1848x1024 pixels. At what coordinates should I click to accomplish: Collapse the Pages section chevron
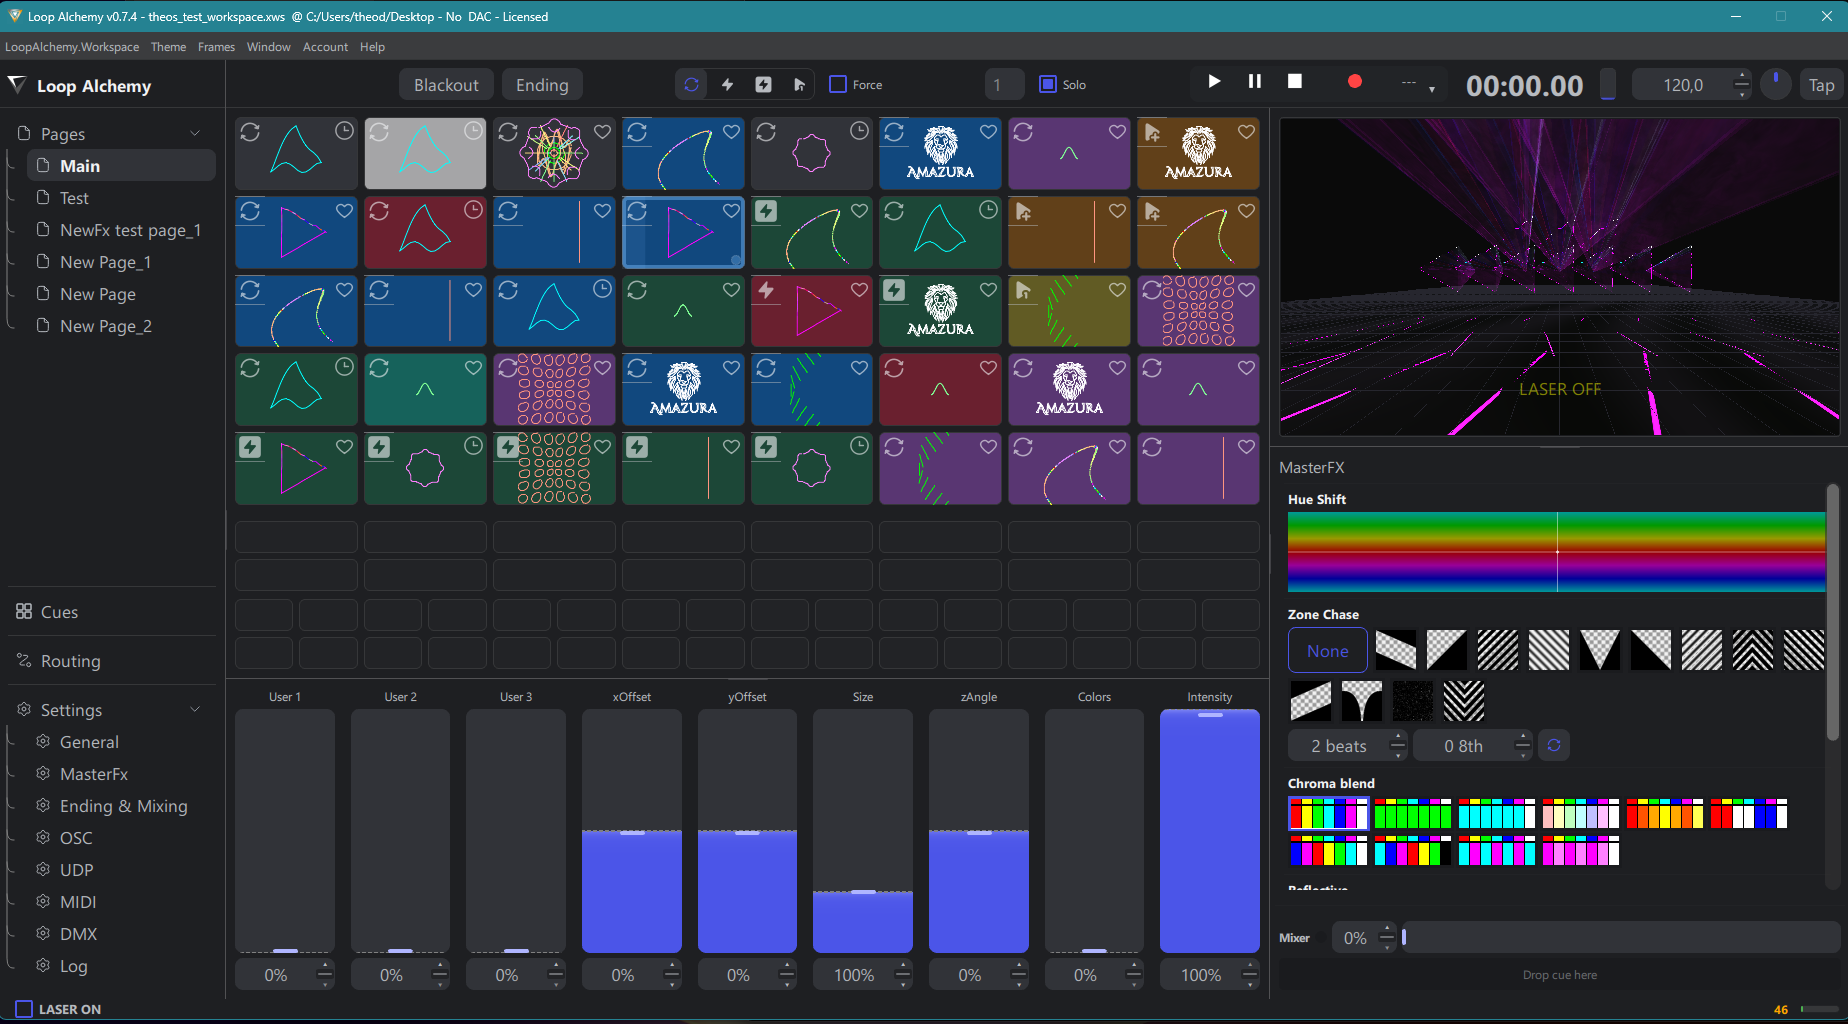pos(195,134)
